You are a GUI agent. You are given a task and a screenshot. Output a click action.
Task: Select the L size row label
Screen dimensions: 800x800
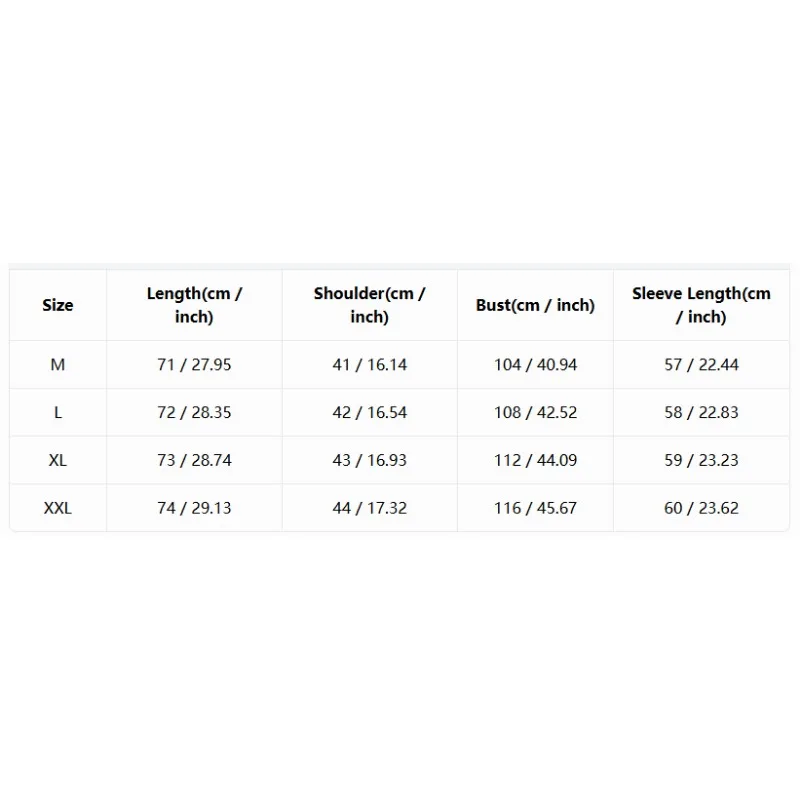(58, 412)
